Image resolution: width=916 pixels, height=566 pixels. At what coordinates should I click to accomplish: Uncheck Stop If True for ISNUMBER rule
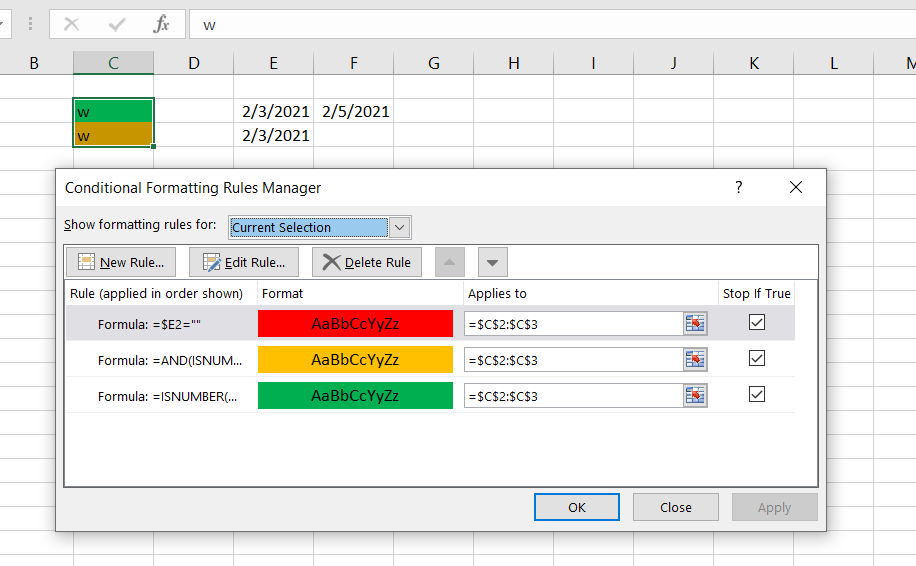(757, 395)
